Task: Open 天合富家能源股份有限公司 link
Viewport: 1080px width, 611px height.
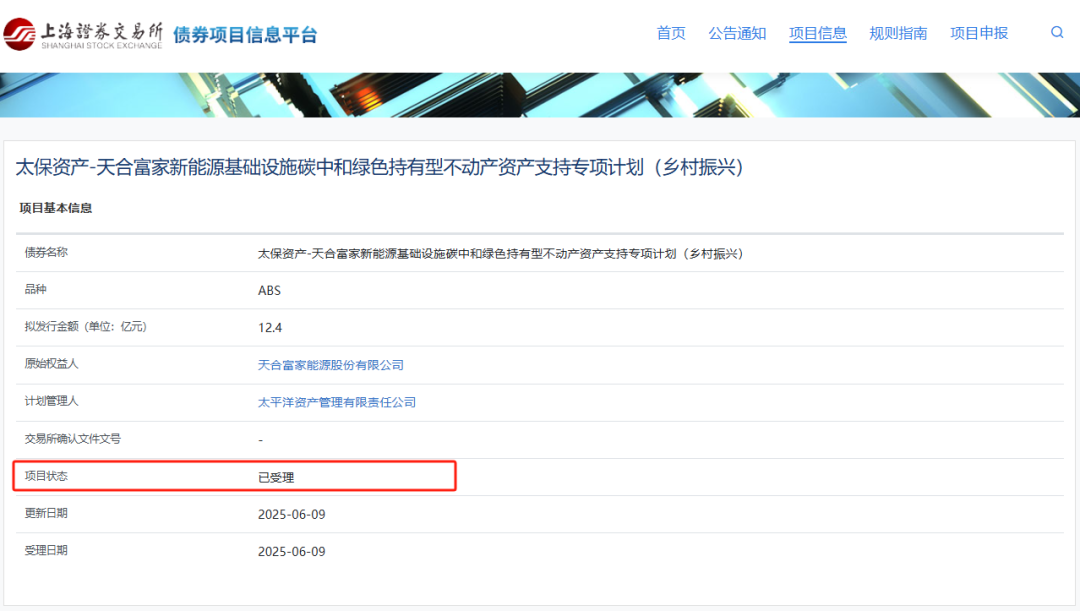Action: [x=331, y=365]
